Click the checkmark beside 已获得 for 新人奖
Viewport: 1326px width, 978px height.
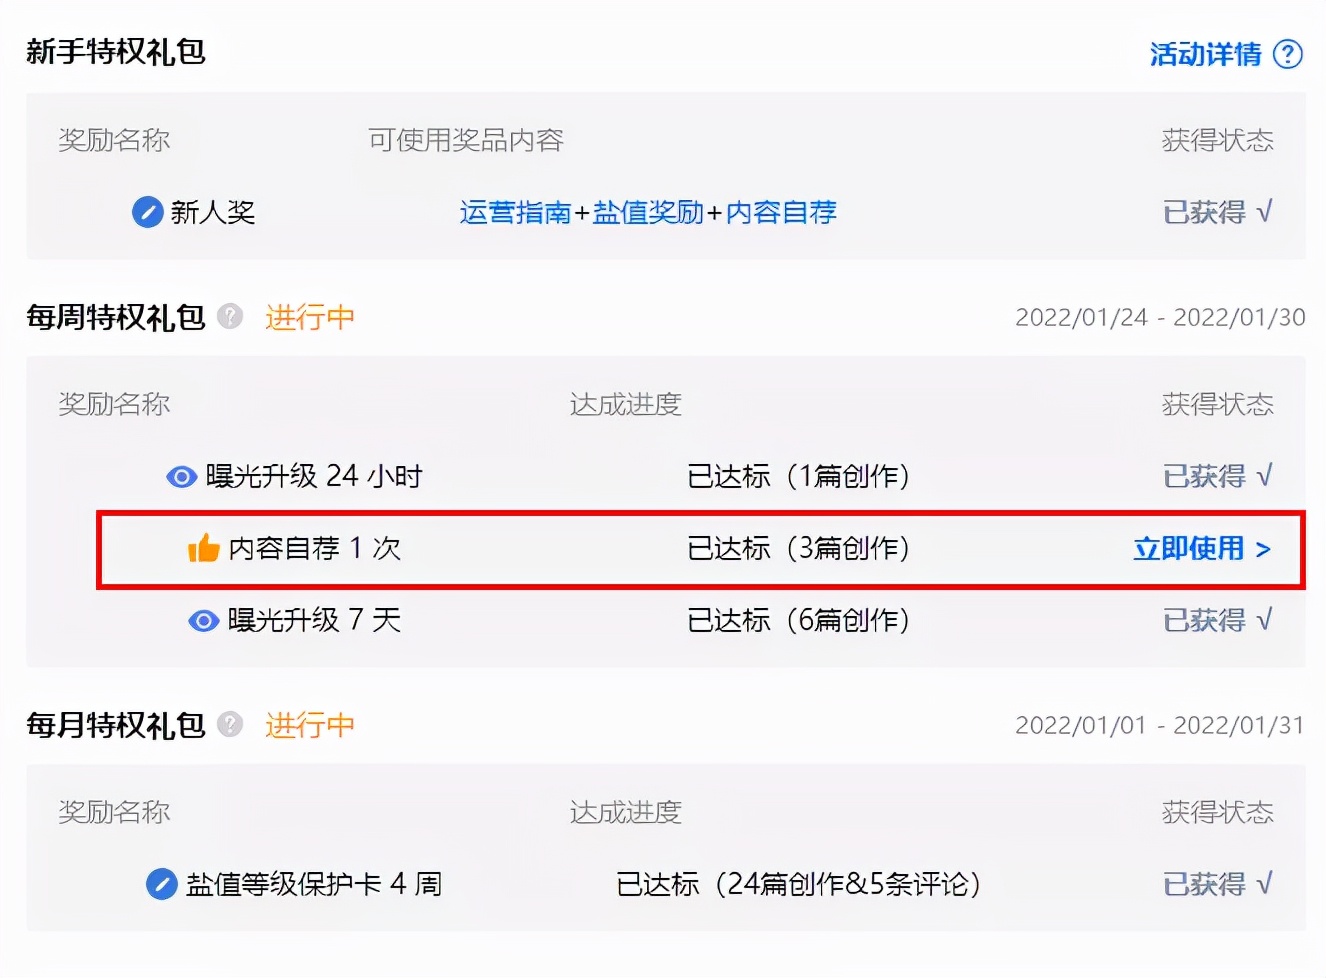(1266, 212)
